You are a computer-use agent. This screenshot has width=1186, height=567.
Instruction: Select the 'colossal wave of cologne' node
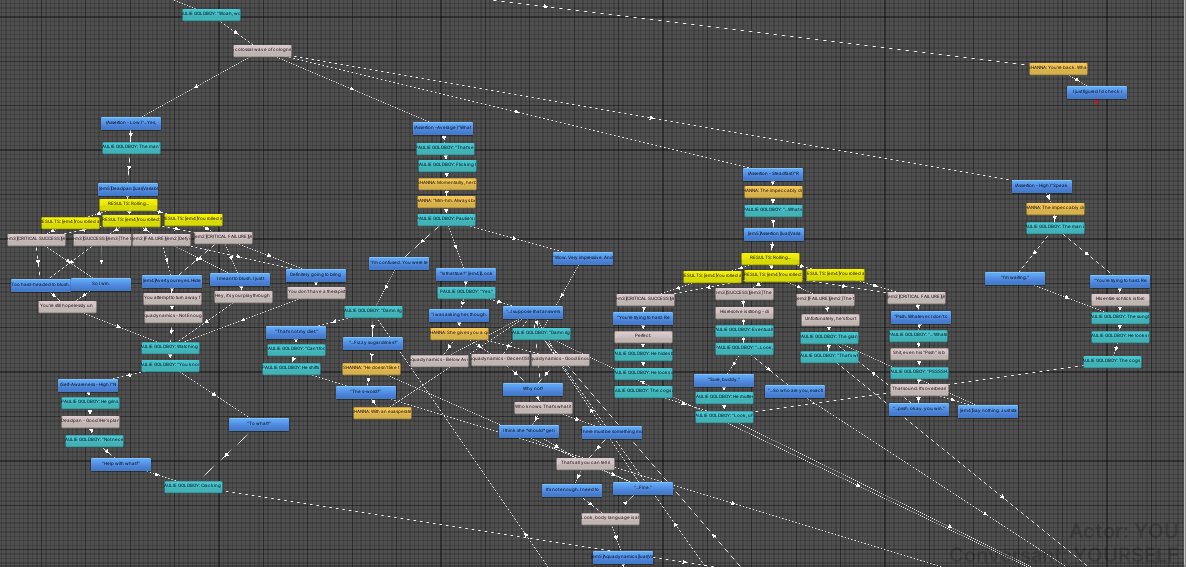(x=262, y=51)
